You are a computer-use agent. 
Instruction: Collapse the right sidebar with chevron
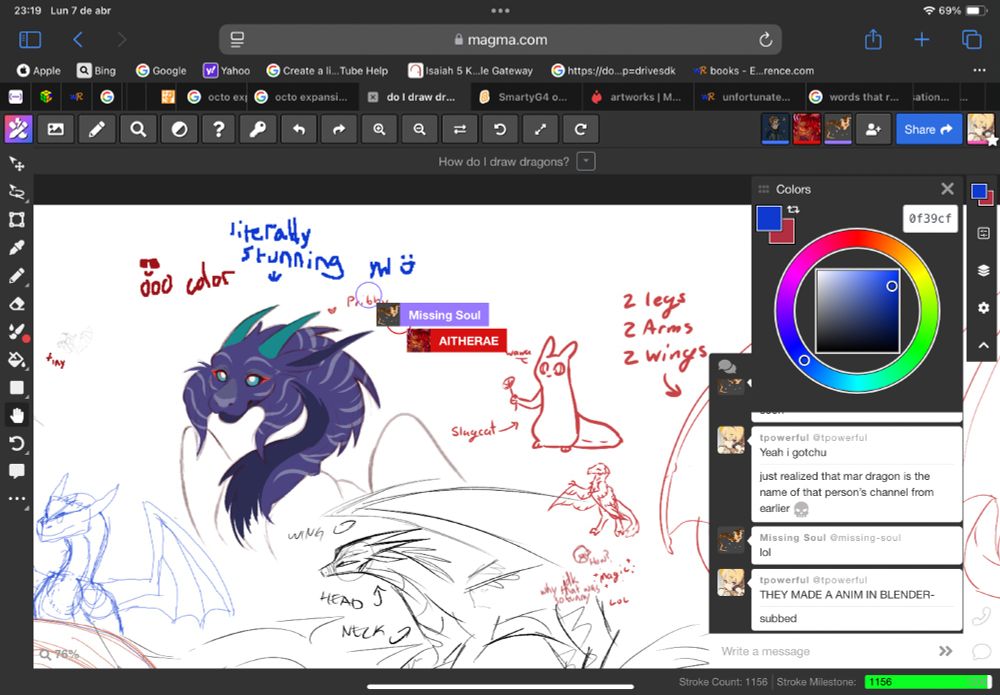983,346
